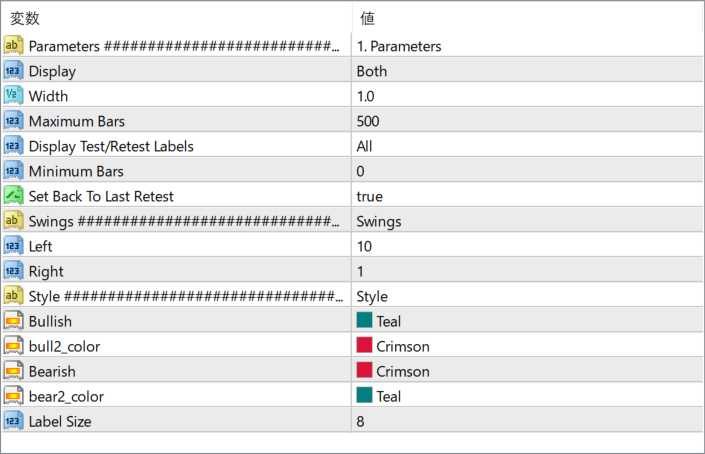Click the color-type icon beside Bullish
The height and width of the screenshot is (454, 705).
tap(13, 321)
